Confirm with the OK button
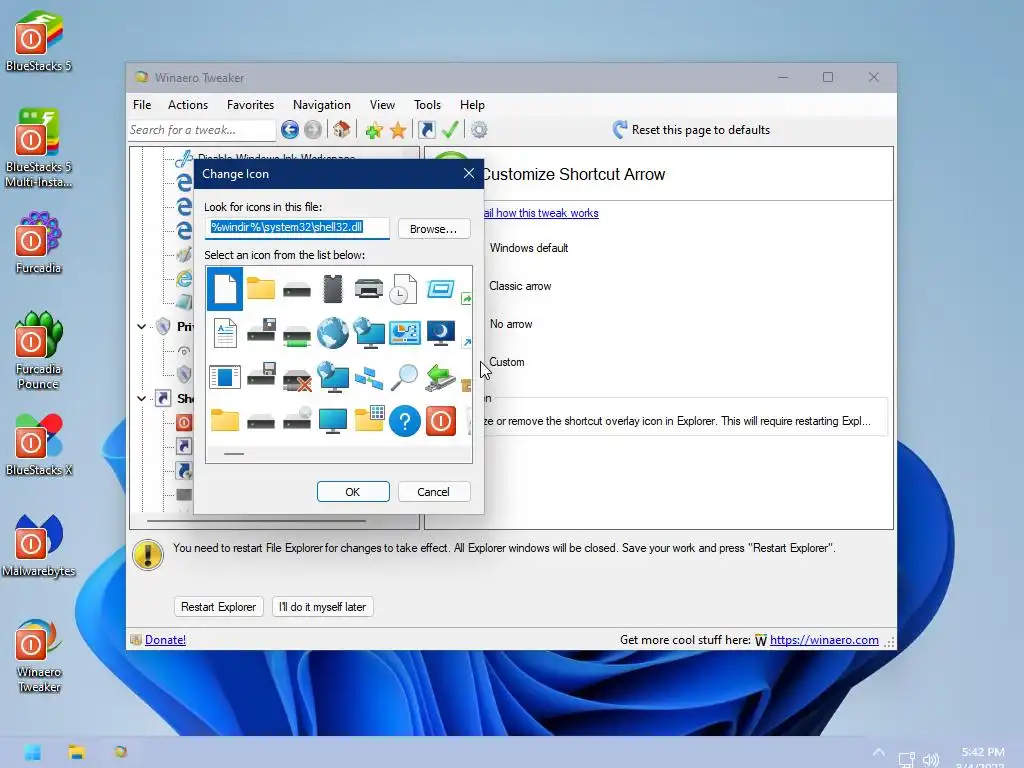1024x768 pixels. [x=353, y=492]
